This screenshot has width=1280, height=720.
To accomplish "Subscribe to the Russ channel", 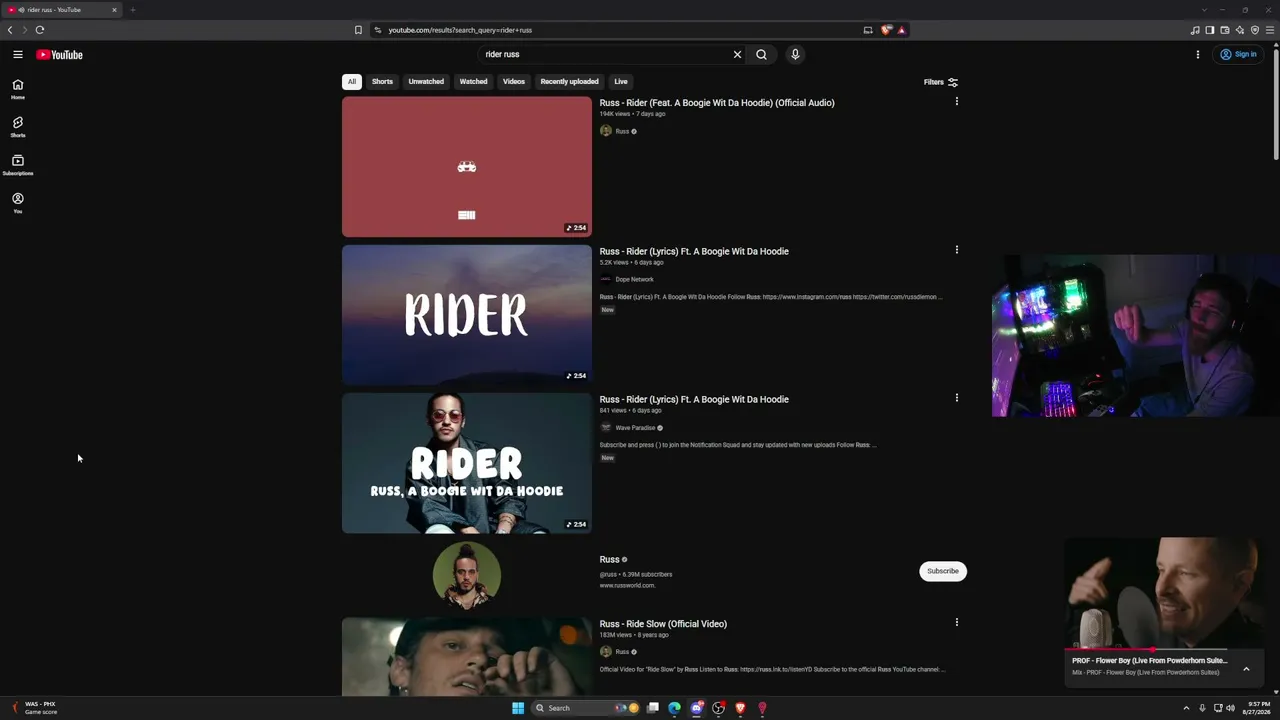I will coord(943,571).
